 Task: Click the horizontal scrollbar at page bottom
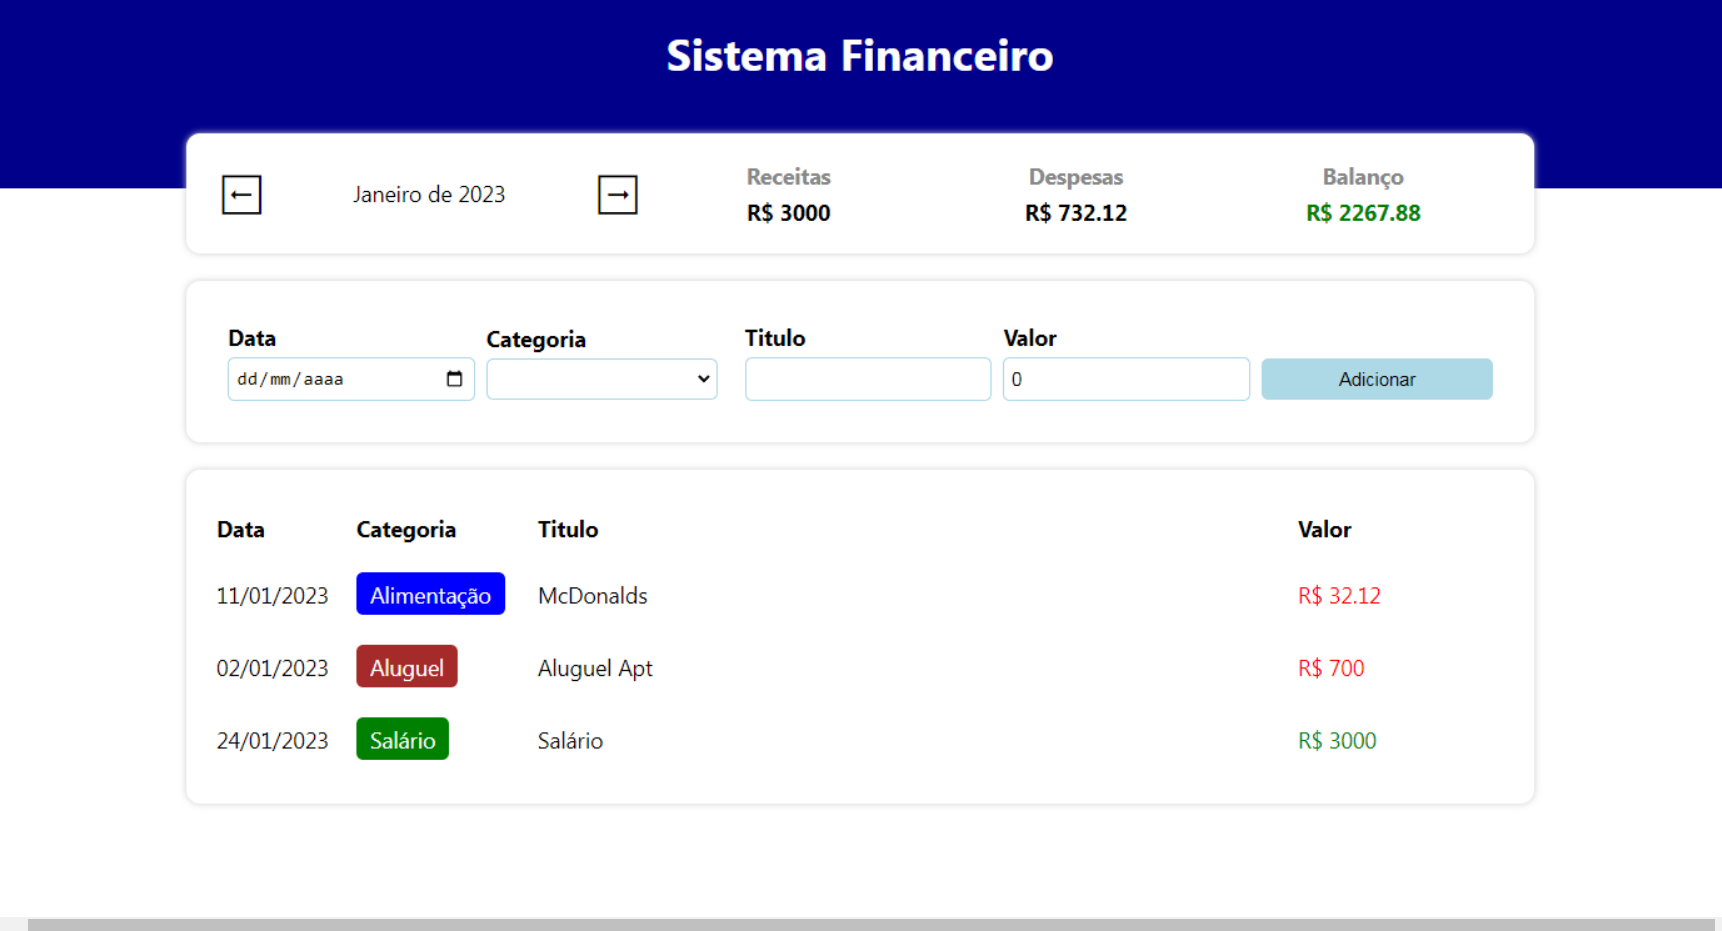(x=870, y=924)
